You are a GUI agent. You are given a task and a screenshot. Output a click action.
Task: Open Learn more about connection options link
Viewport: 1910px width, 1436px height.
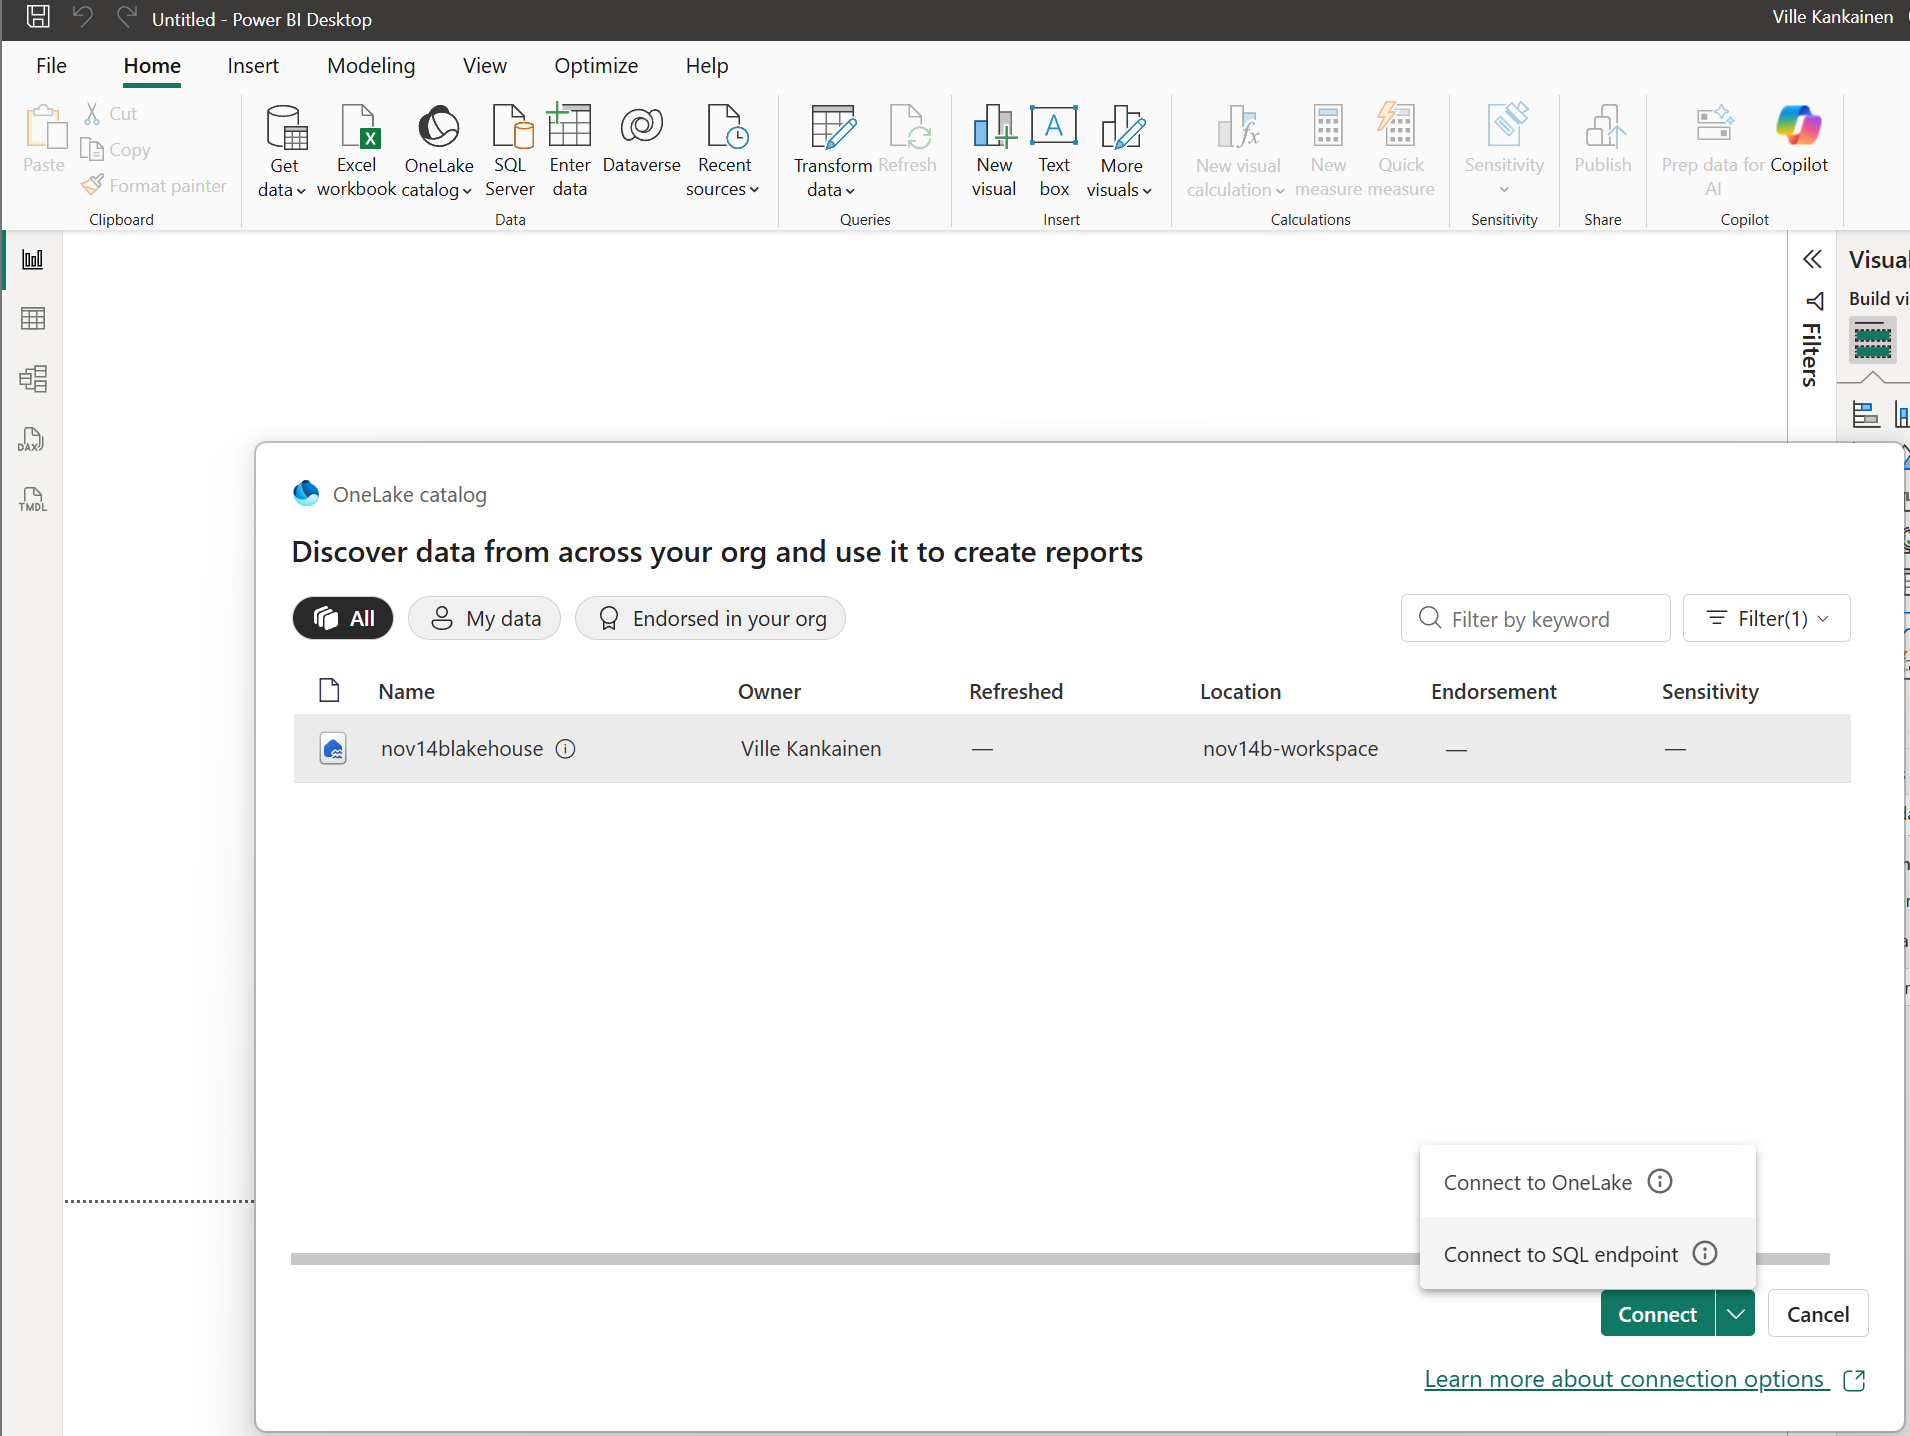(x=1624, y=1378)
